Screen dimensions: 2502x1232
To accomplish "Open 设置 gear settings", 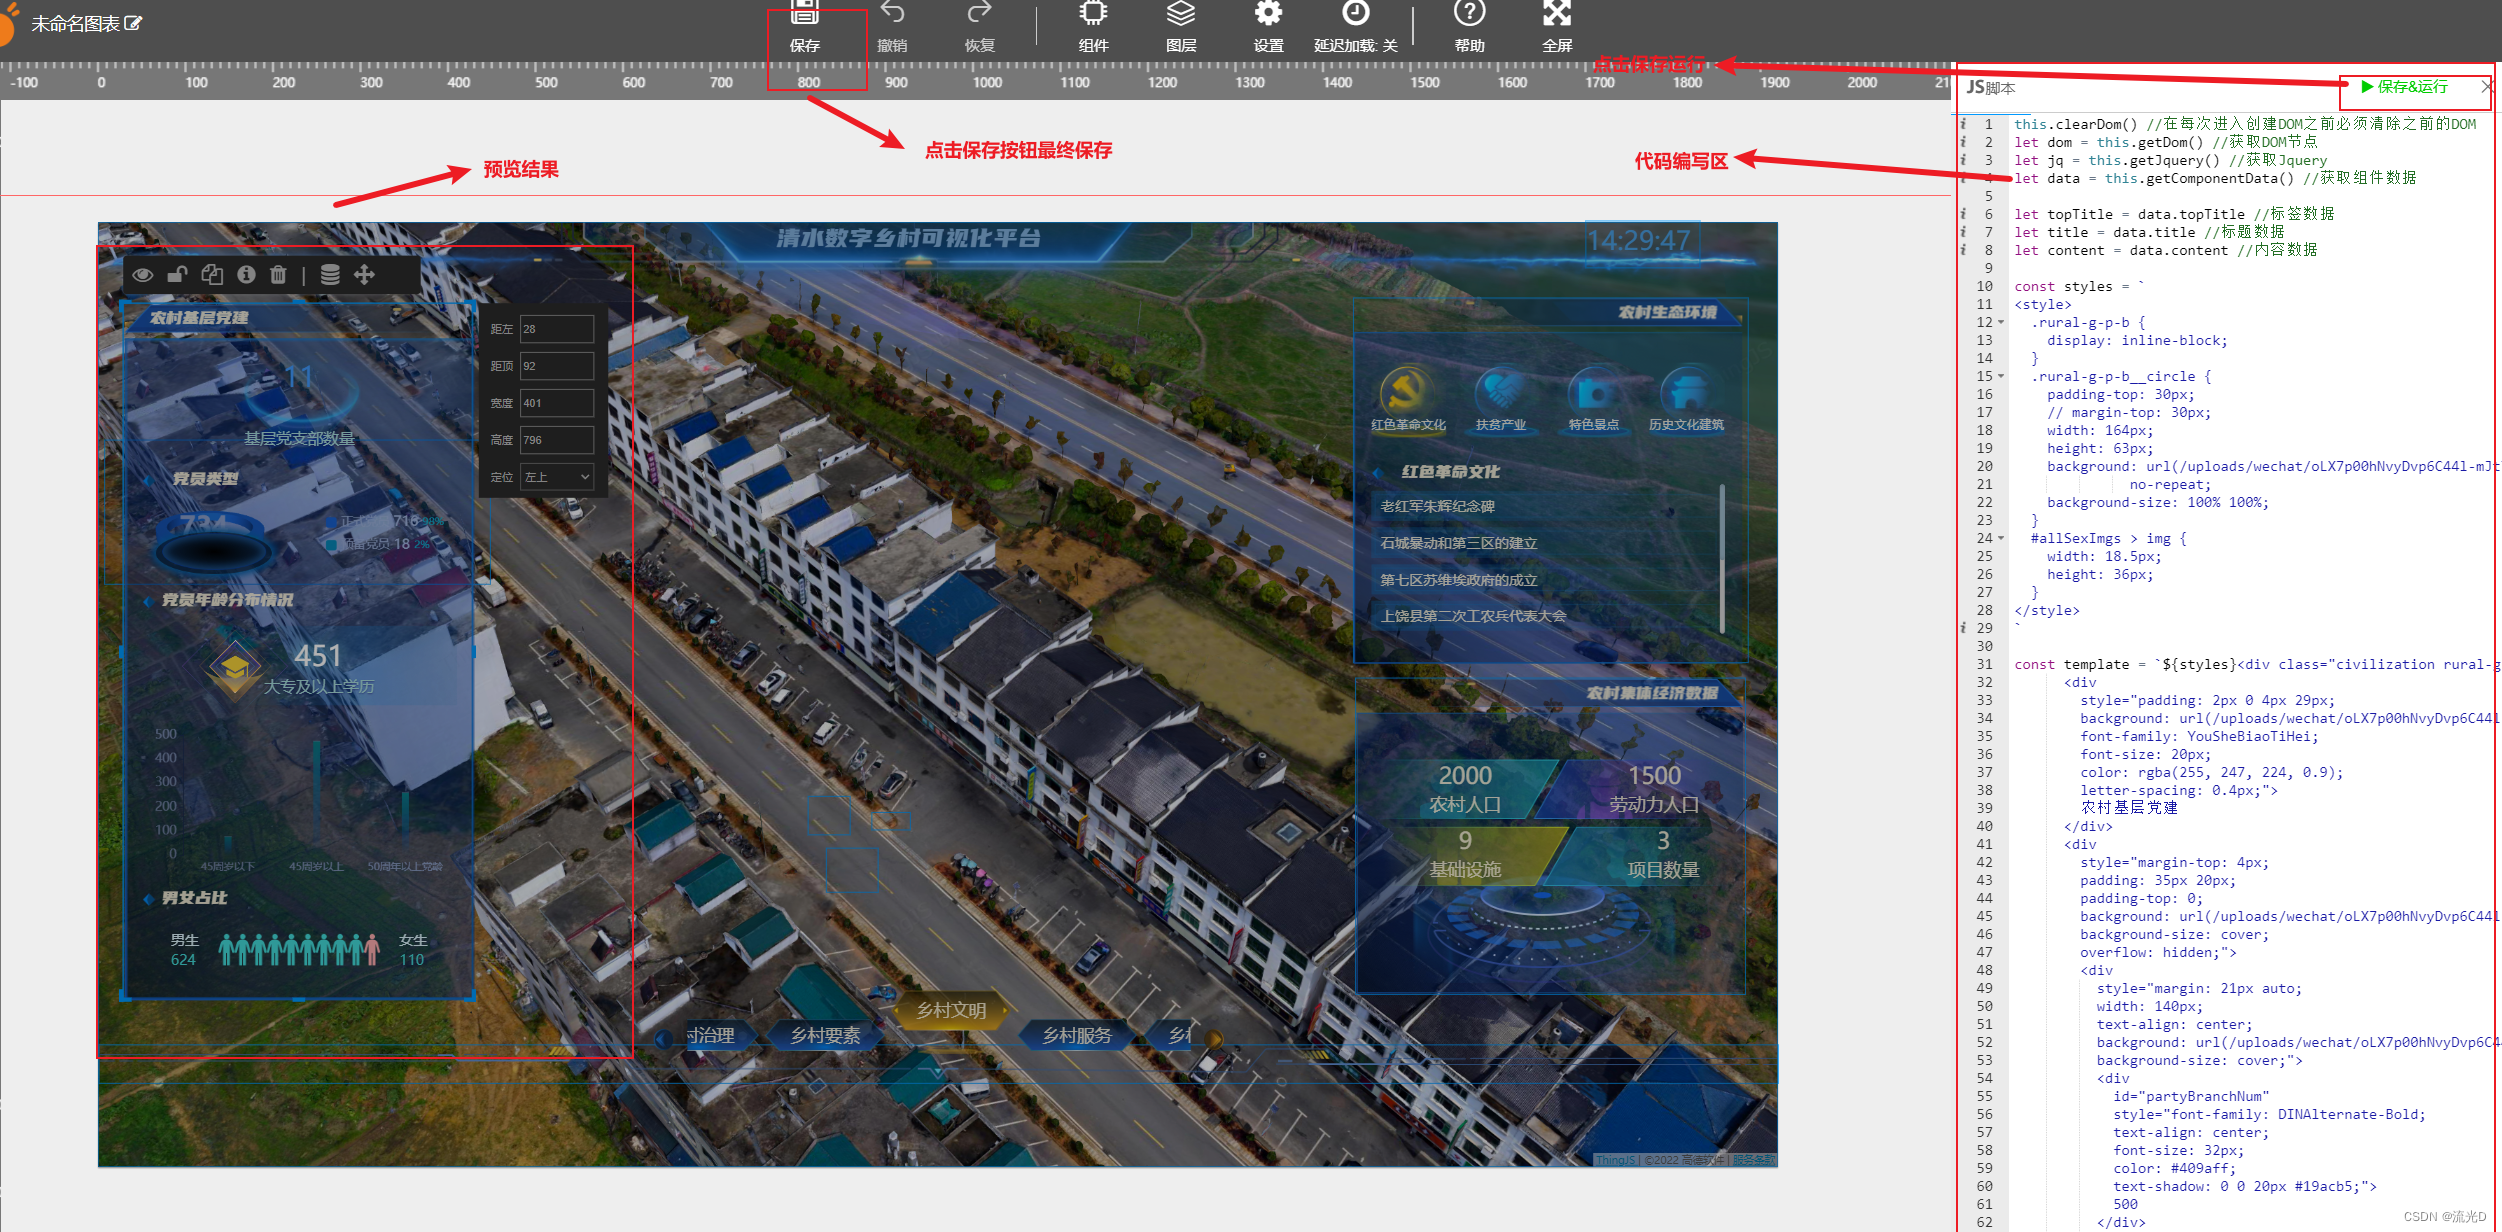I will [x=1268, y=14].
